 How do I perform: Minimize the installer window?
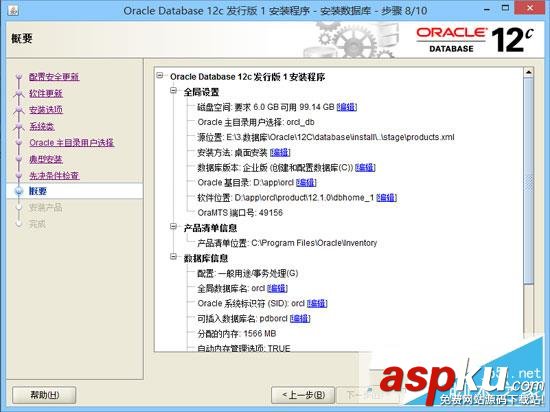tap(487, 9)
